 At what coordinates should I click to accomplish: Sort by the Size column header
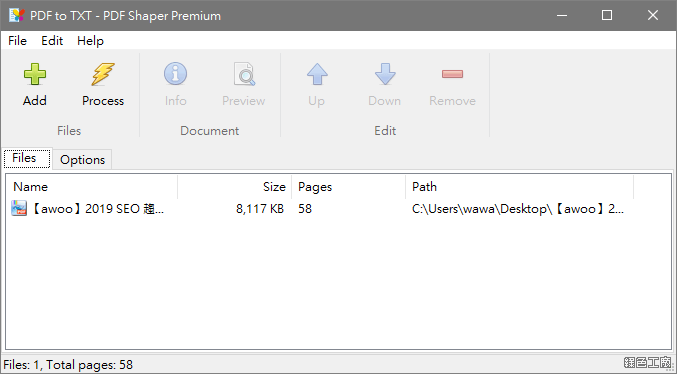[235, 187]
